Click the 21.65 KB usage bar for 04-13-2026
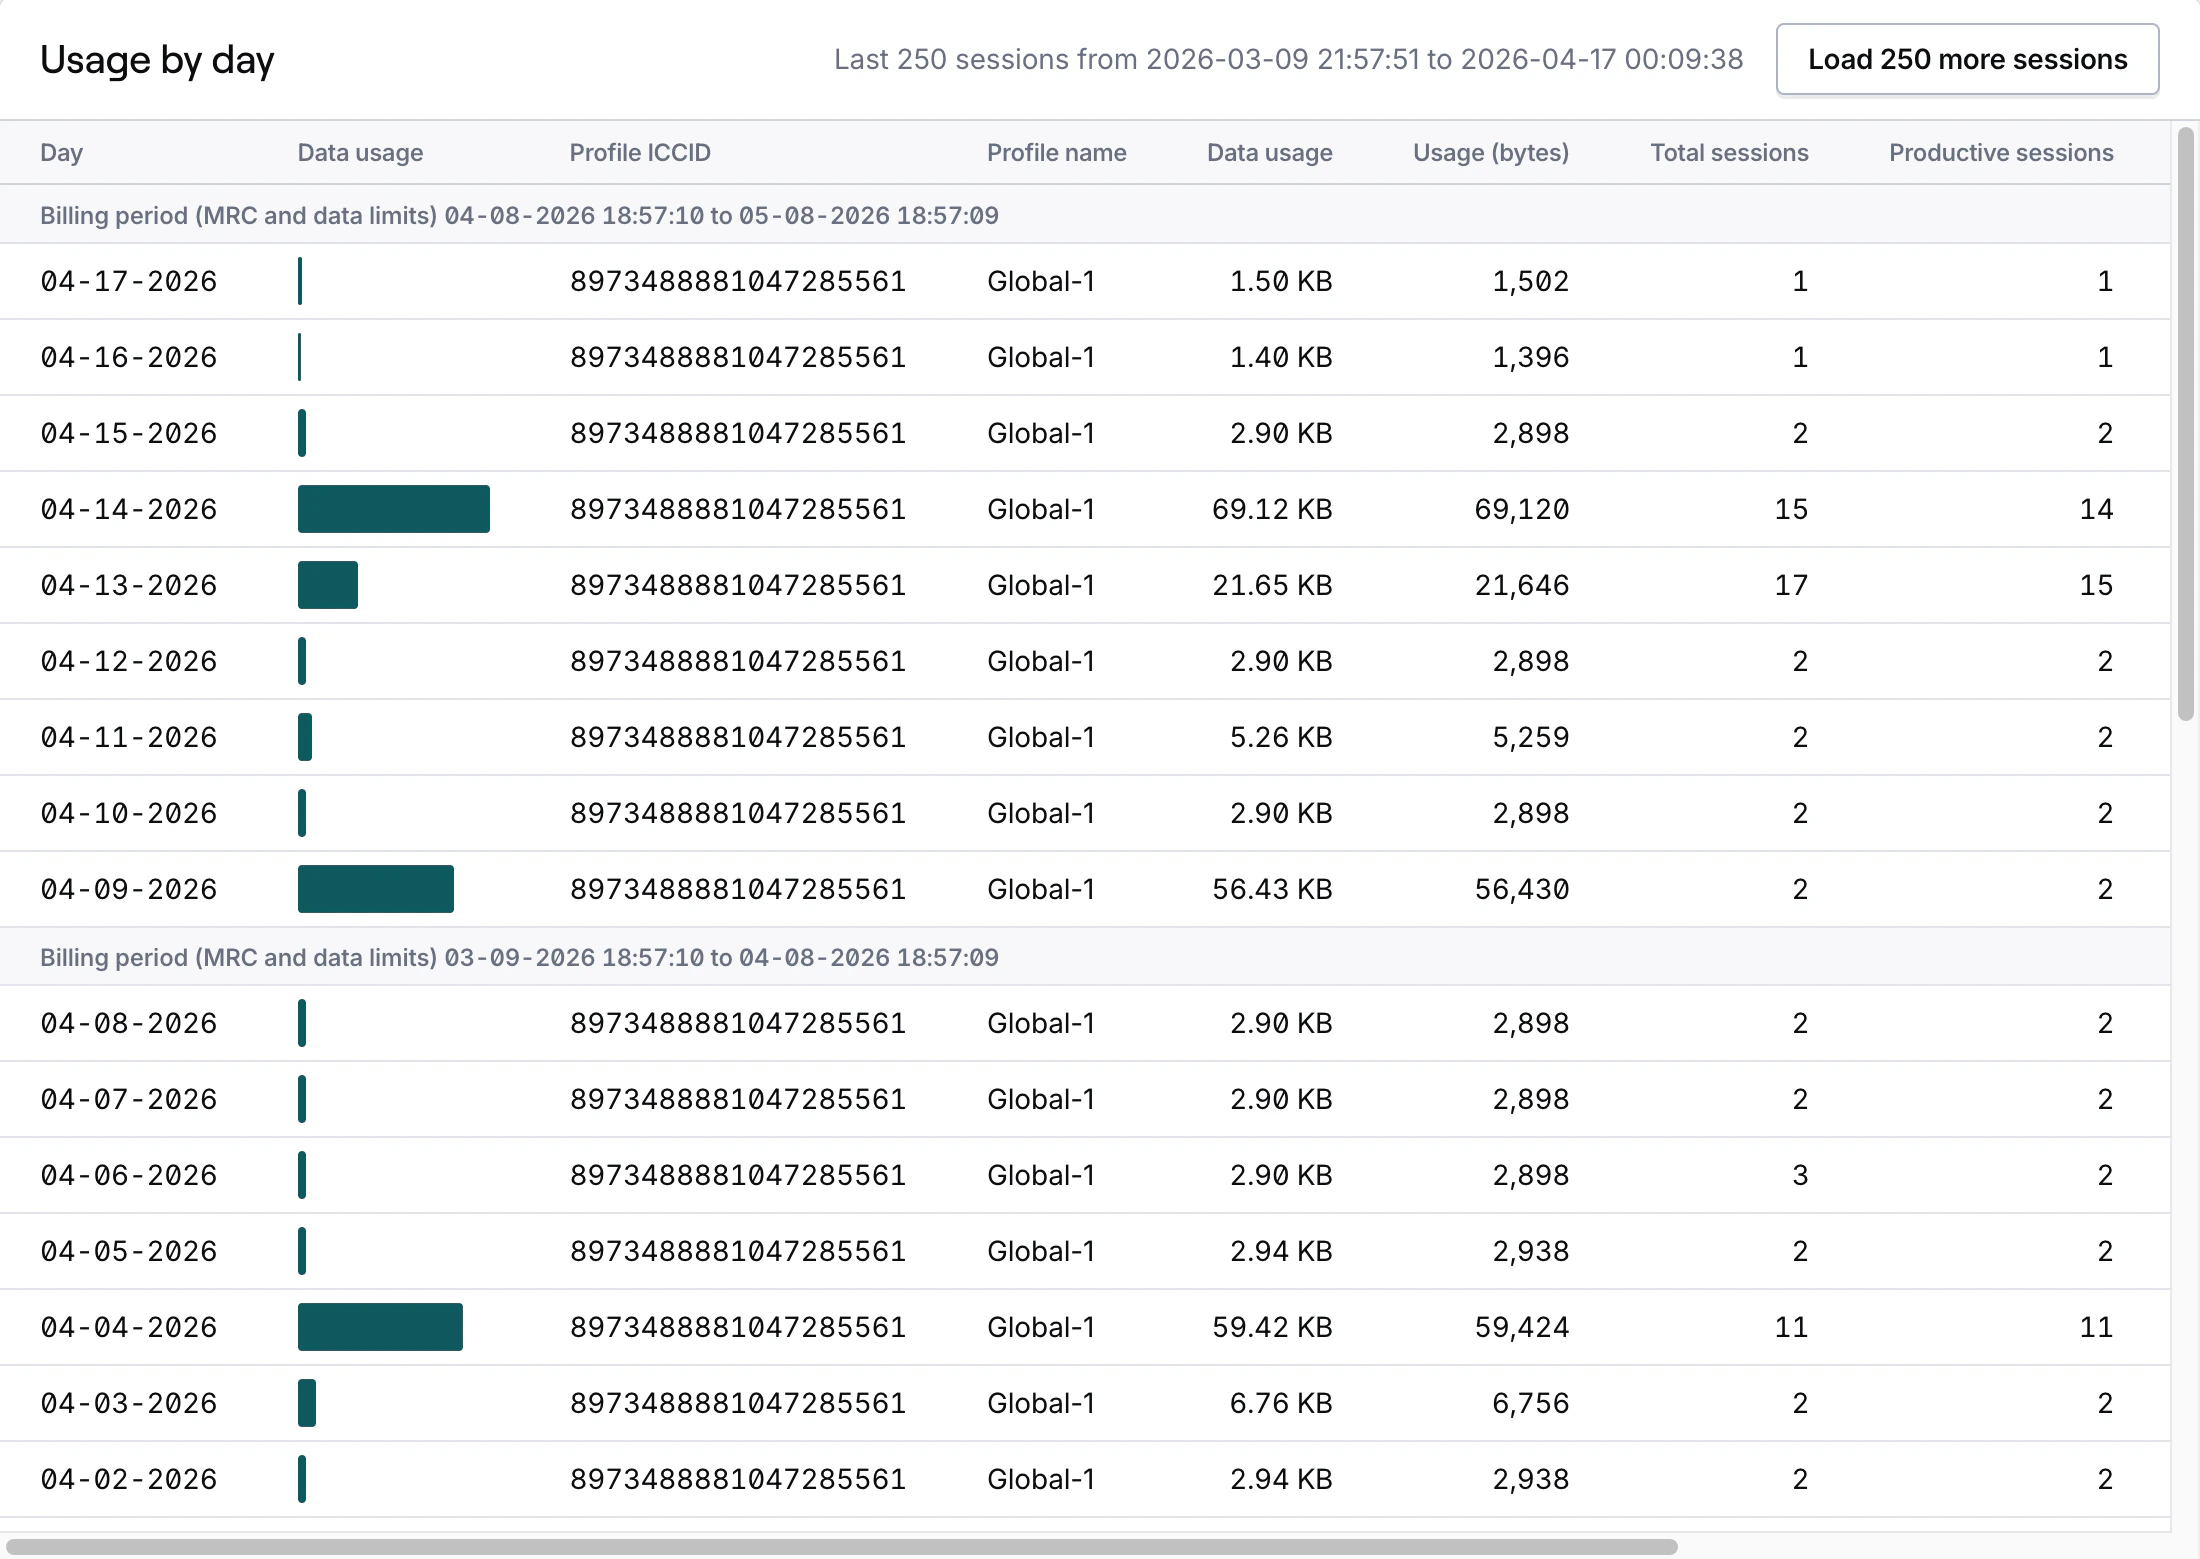The width and height of the screenshot is (2200, 1559). point(328,585)
